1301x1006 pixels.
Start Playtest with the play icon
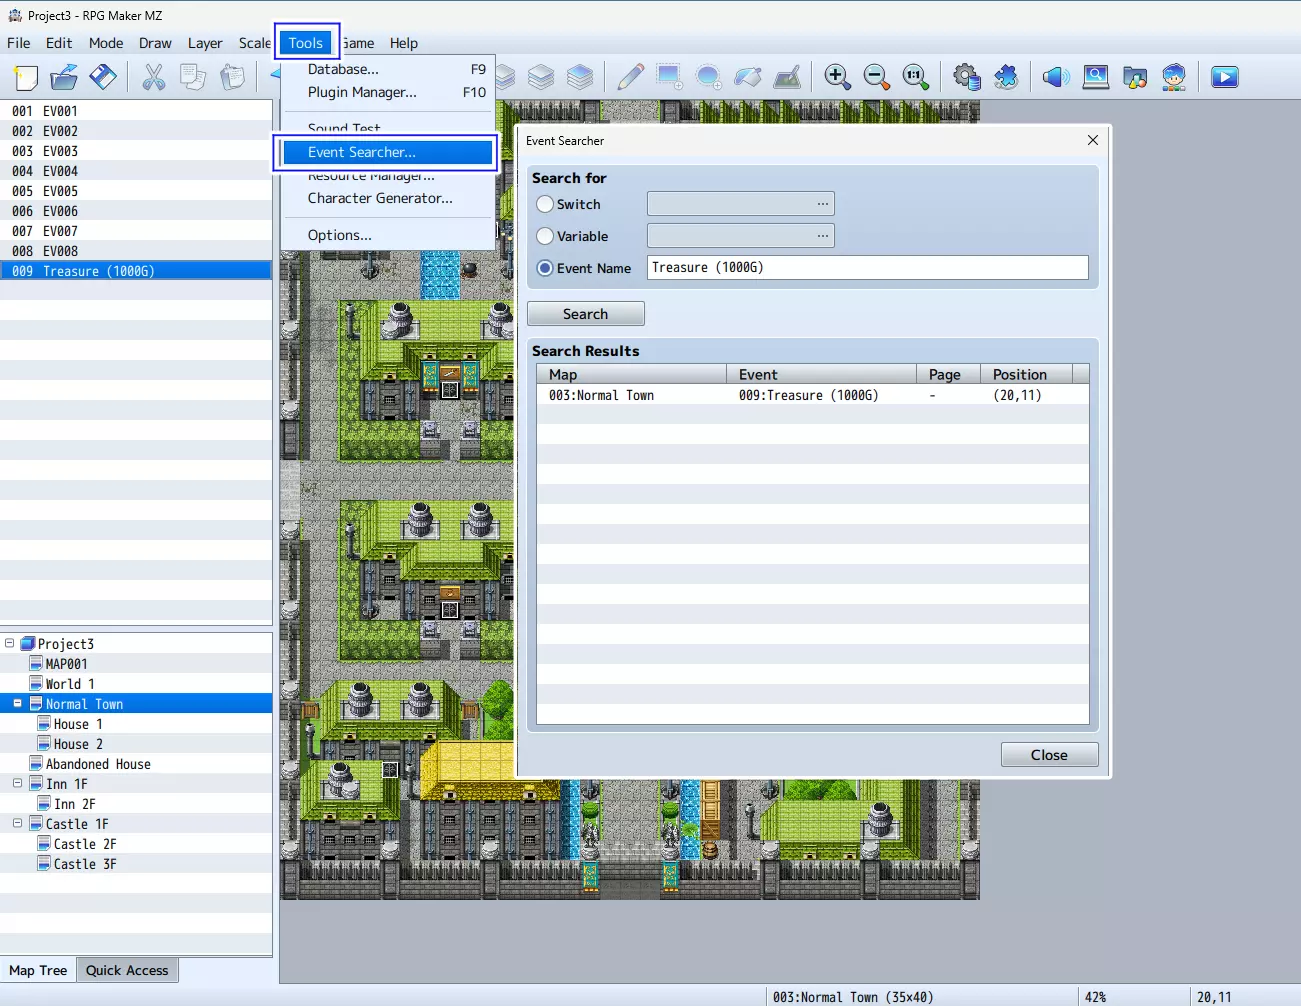(x=1225, y=77)
